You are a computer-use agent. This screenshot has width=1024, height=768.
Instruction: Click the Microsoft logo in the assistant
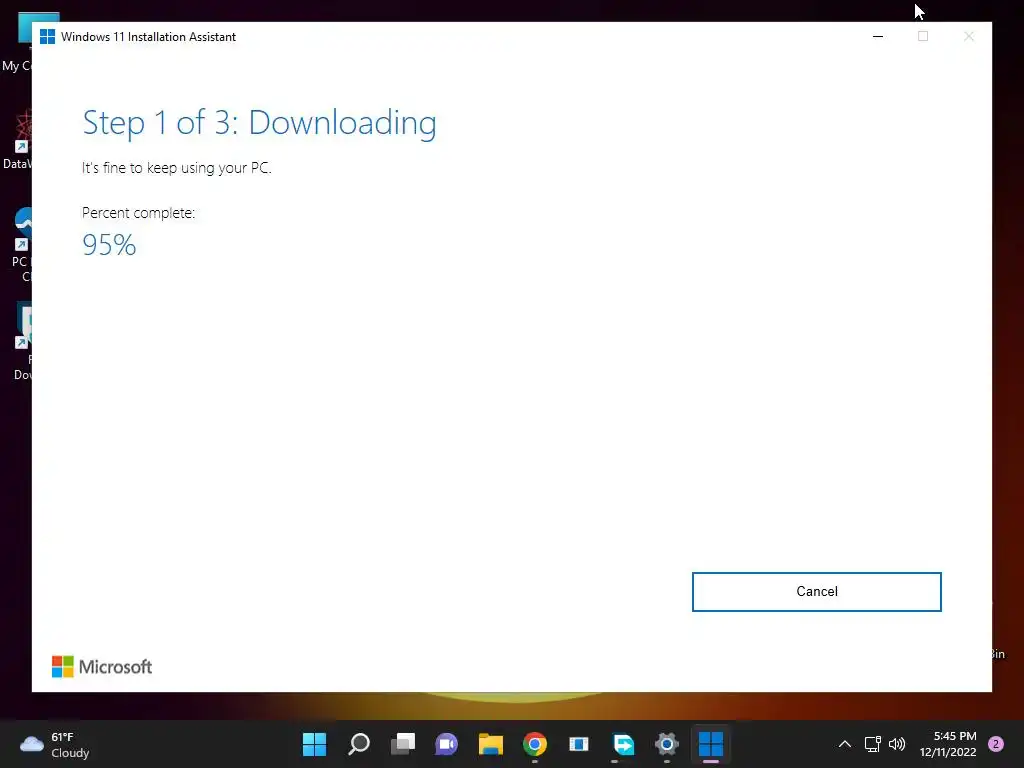(102, 667)
